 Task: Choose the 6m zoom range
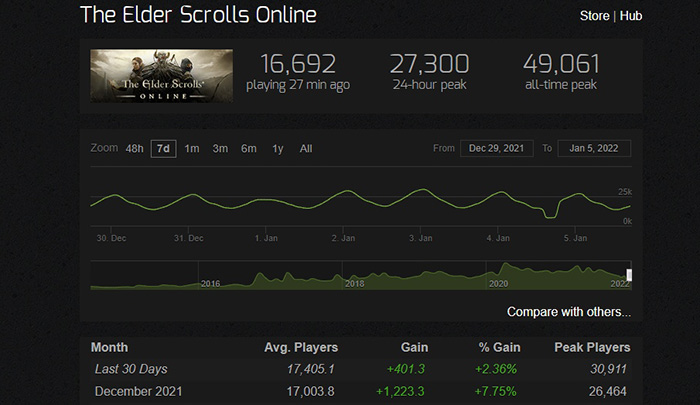tap(249, 149)
